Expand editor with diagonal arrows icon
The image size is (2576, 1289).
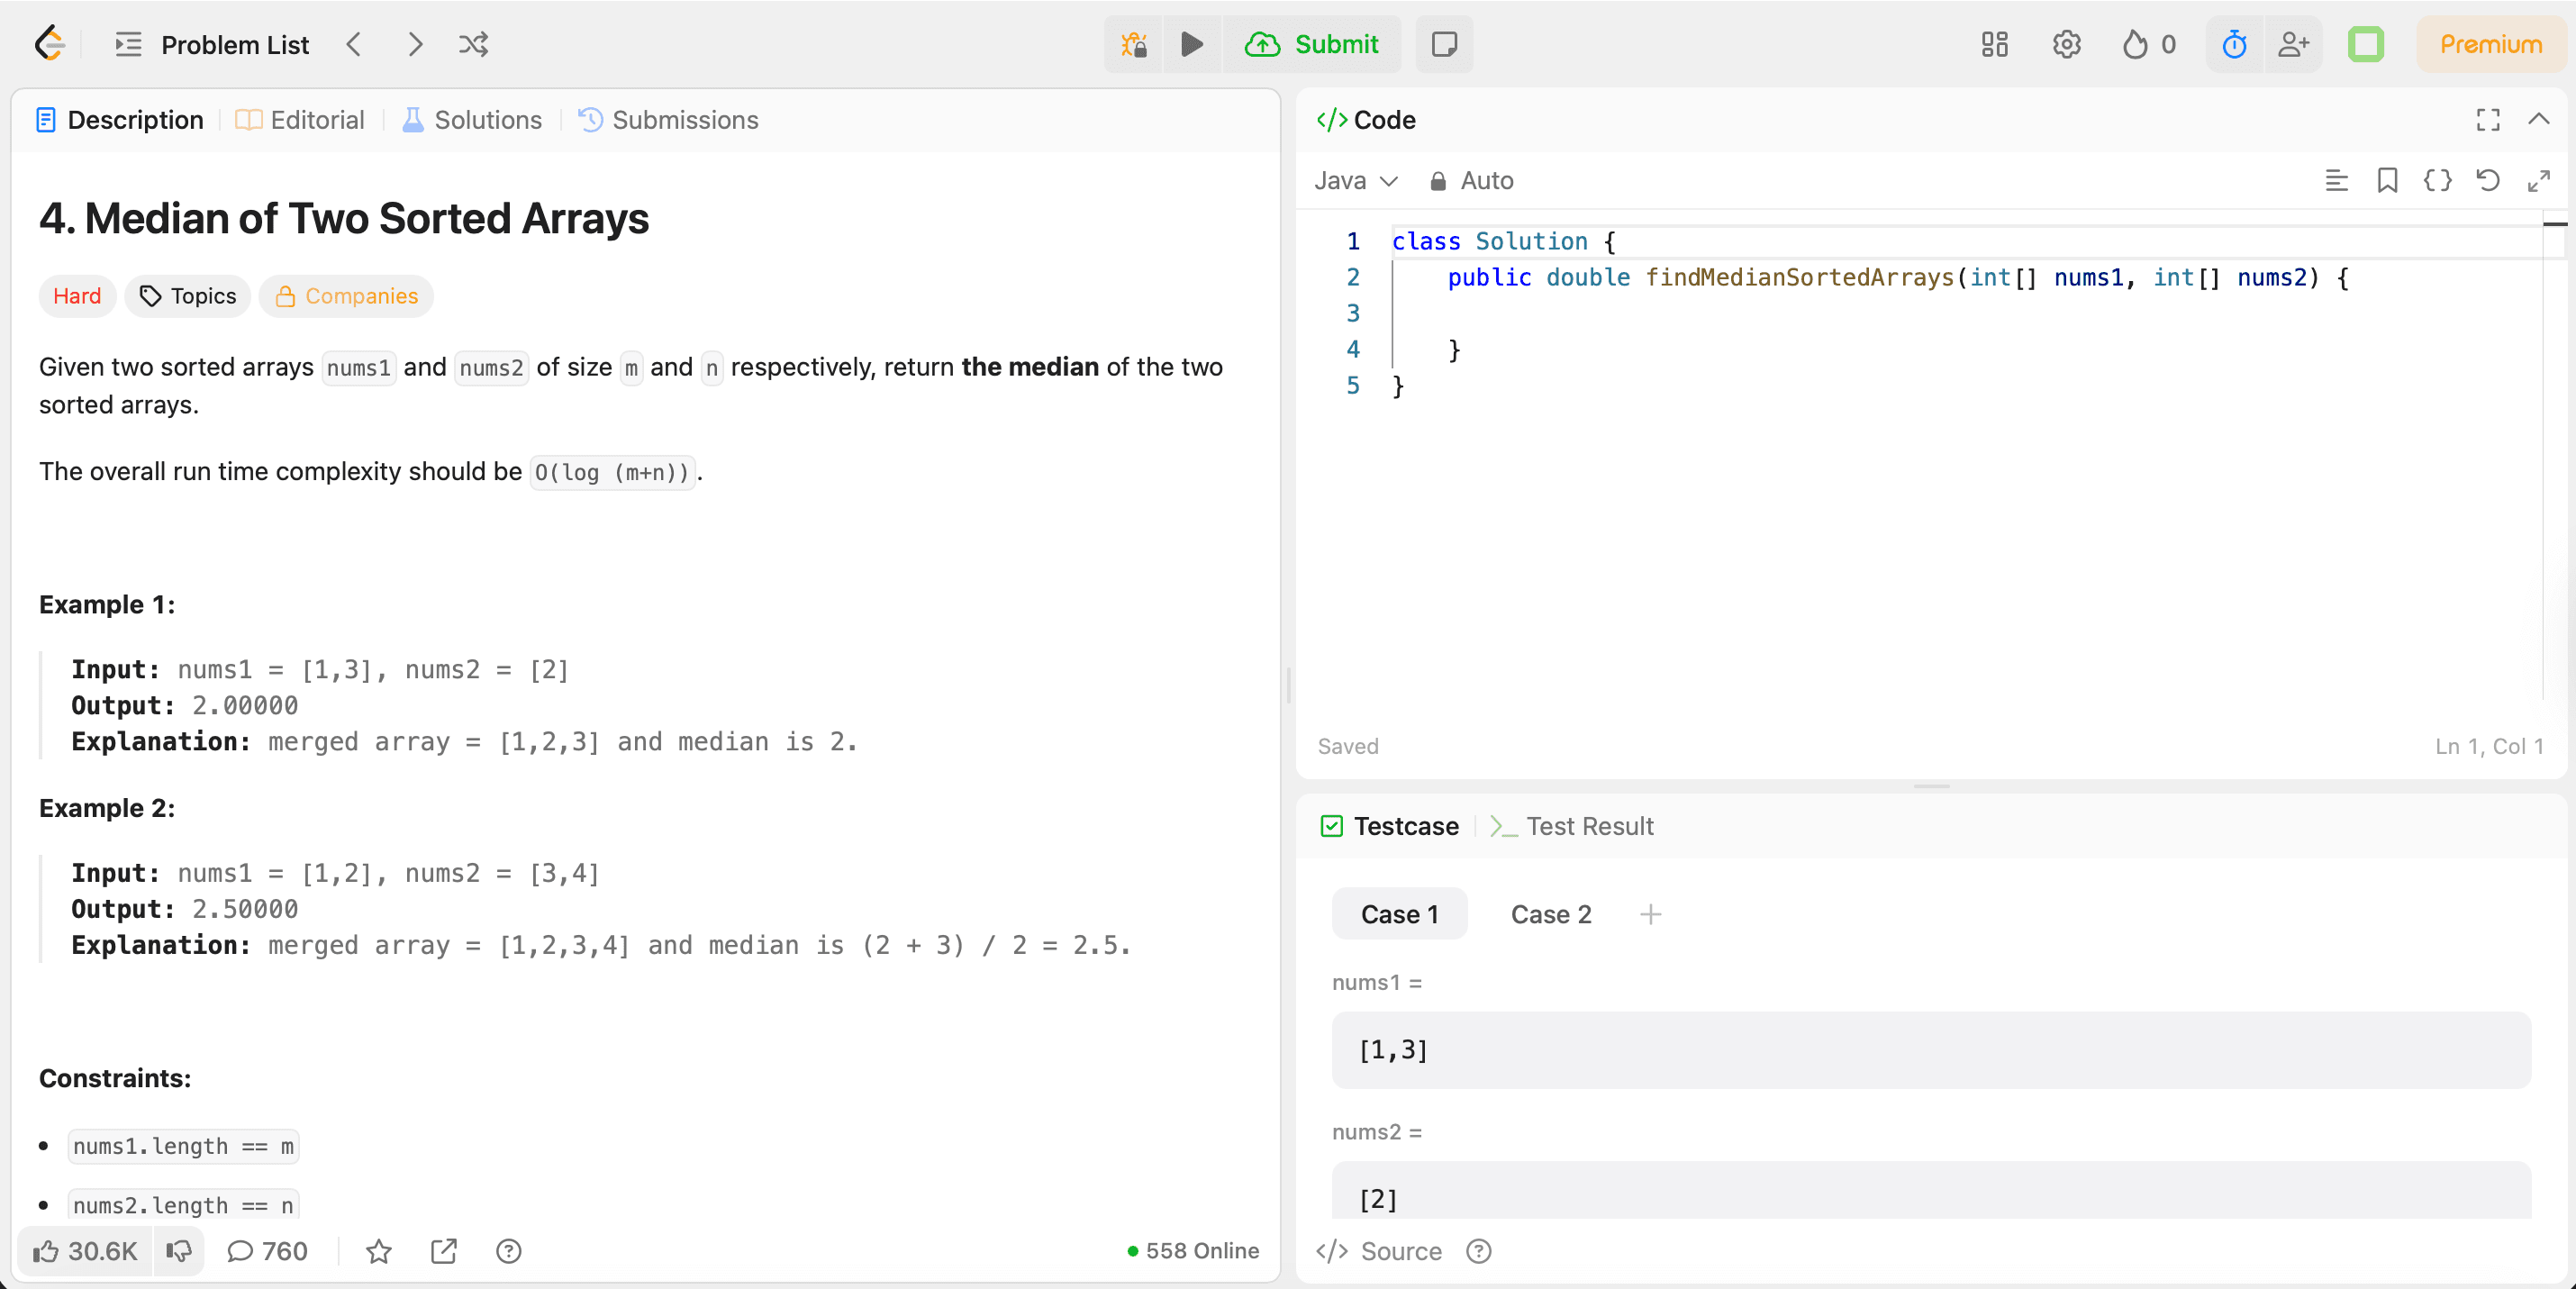click(x=2538, y=181)
